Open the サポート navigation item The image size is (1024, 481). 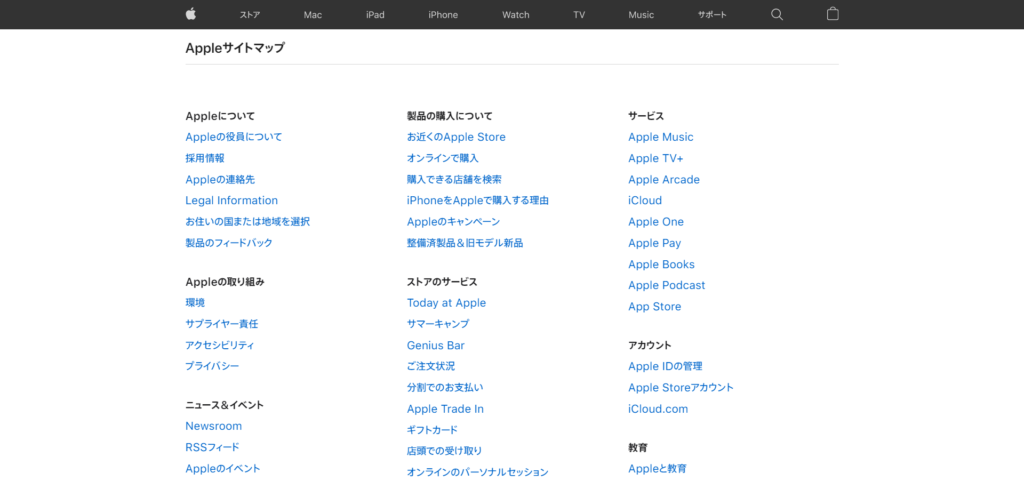[712, 15]
